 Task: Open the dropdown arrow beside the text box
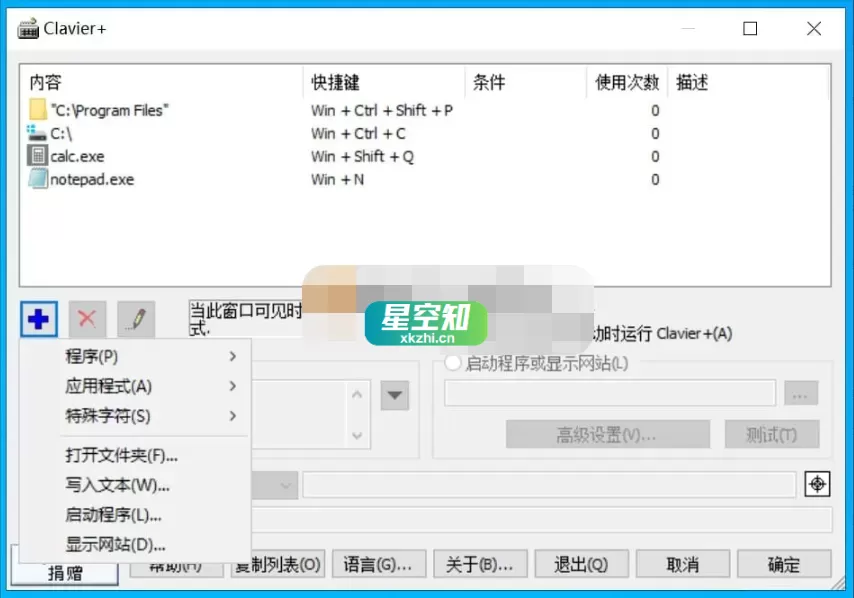pos(394,396)
